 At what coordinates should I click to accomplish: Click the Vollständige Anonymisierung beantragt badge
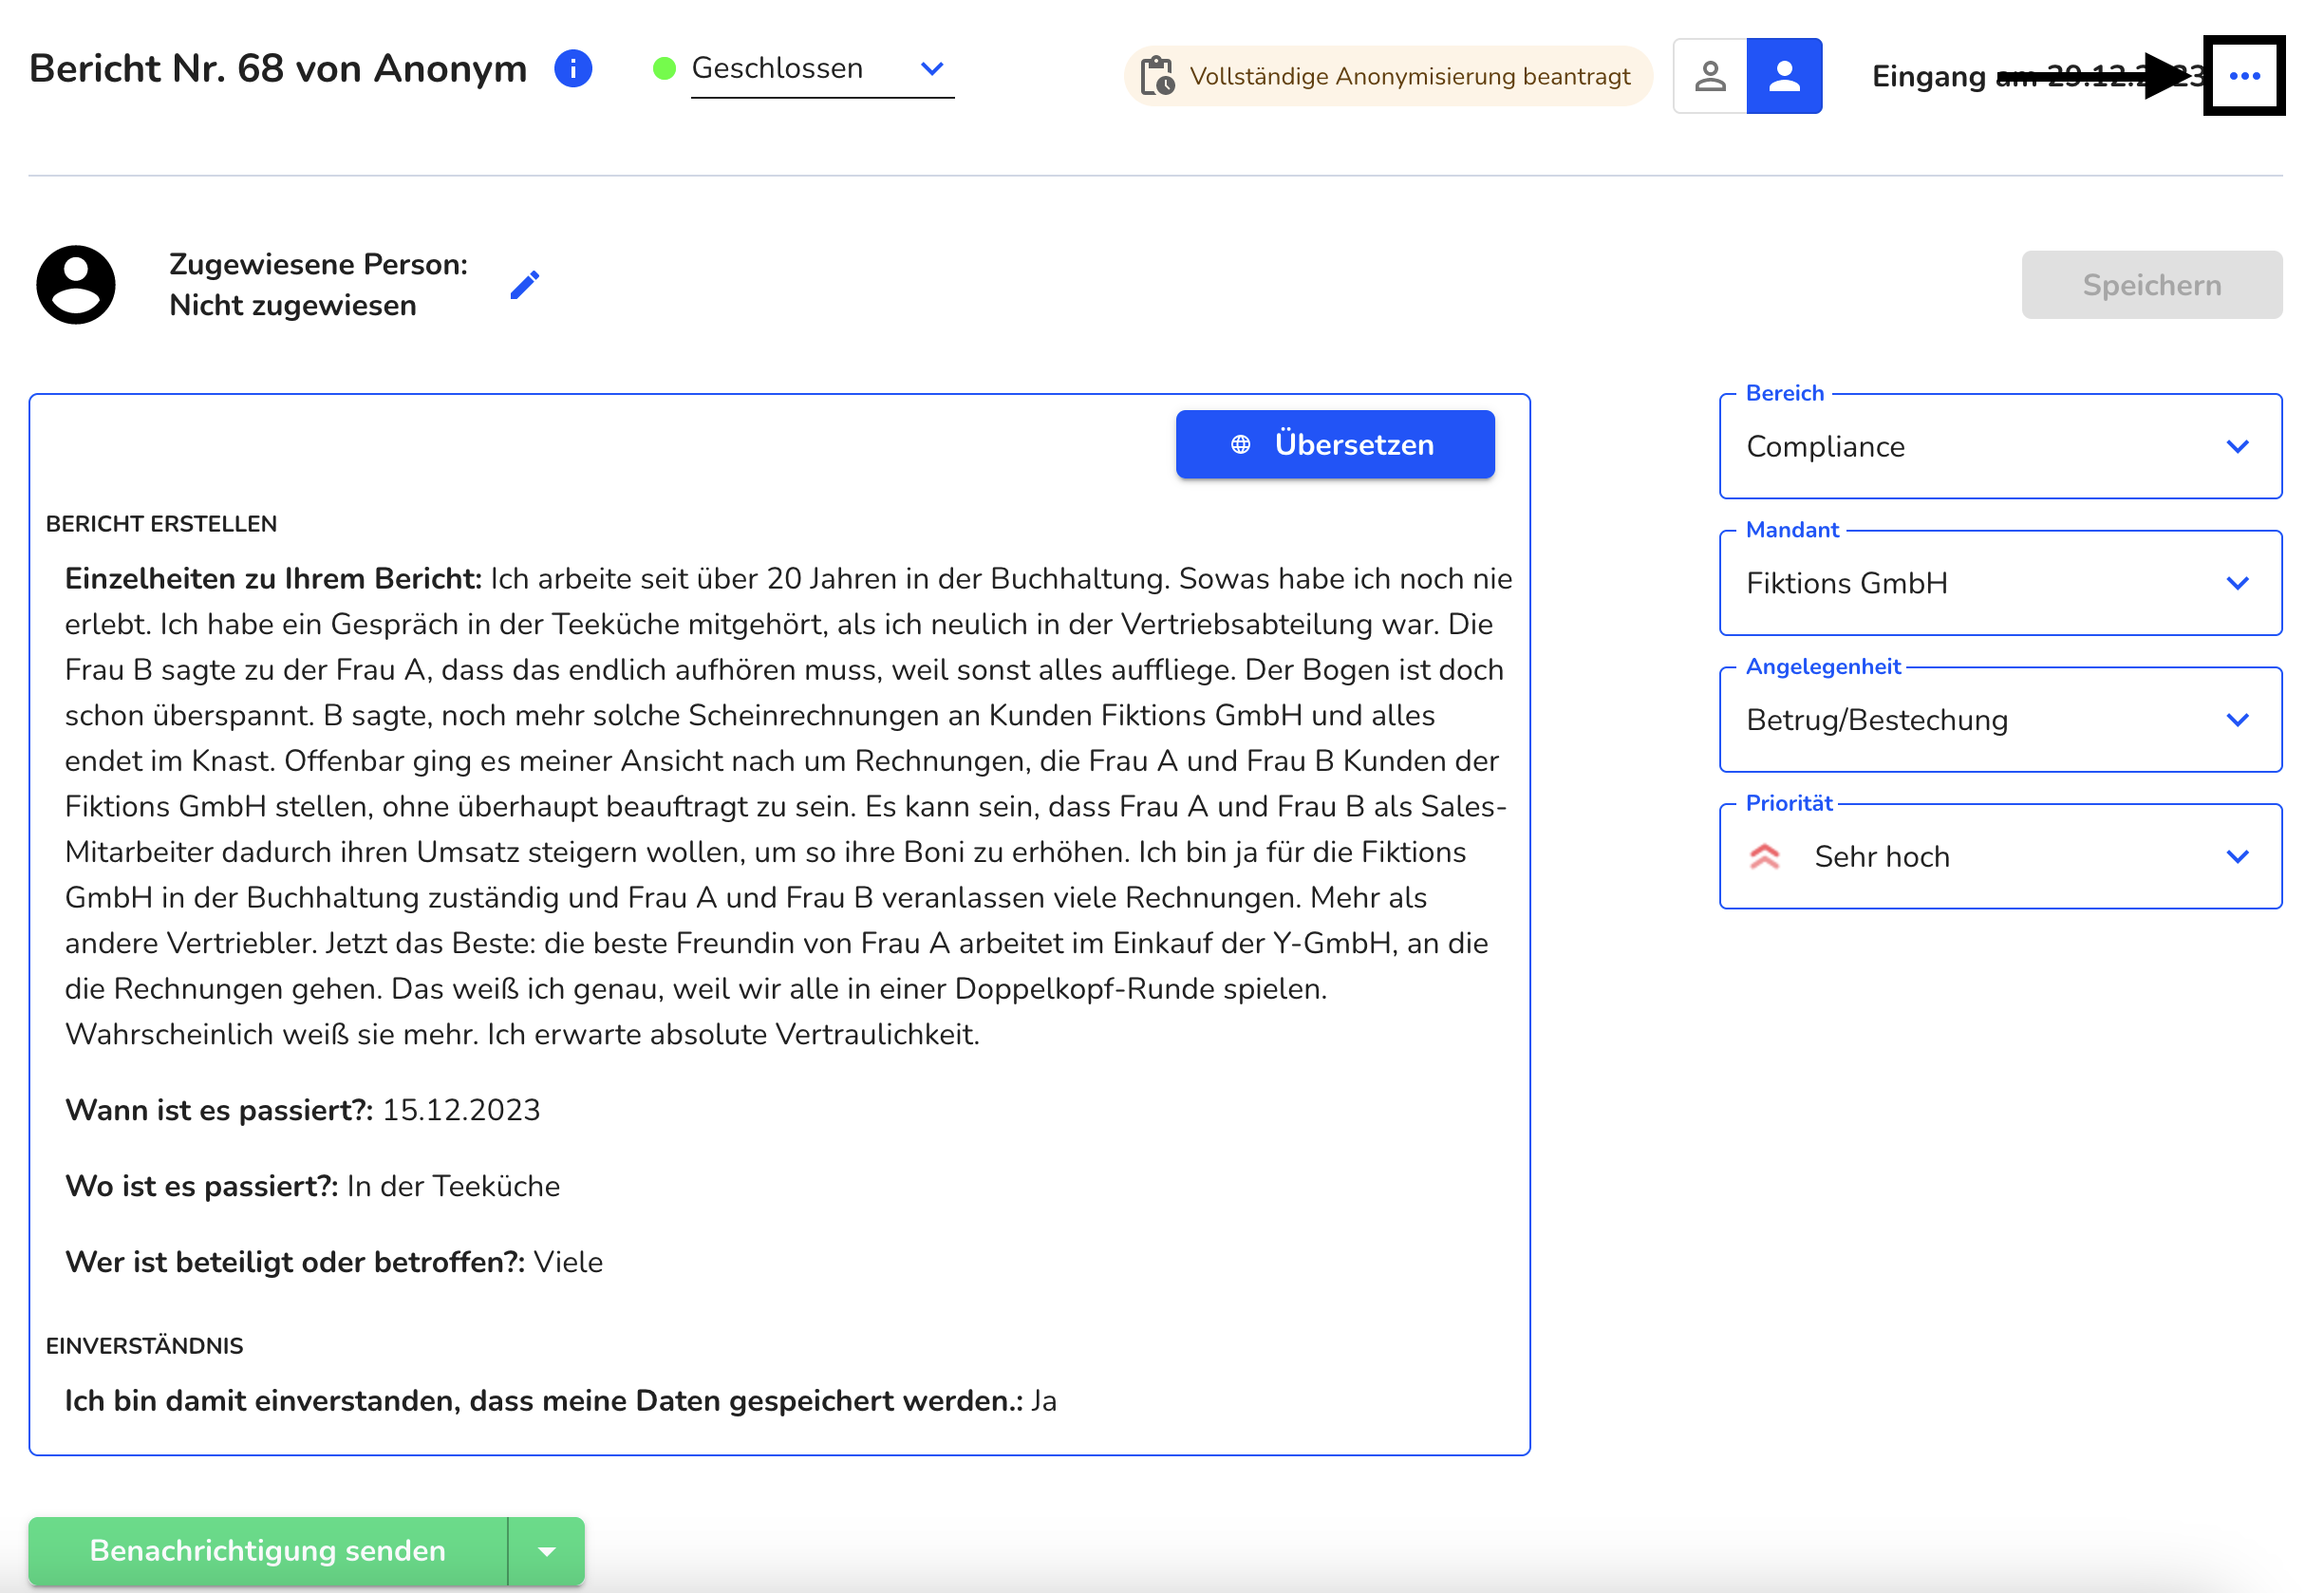point(1388,76)
